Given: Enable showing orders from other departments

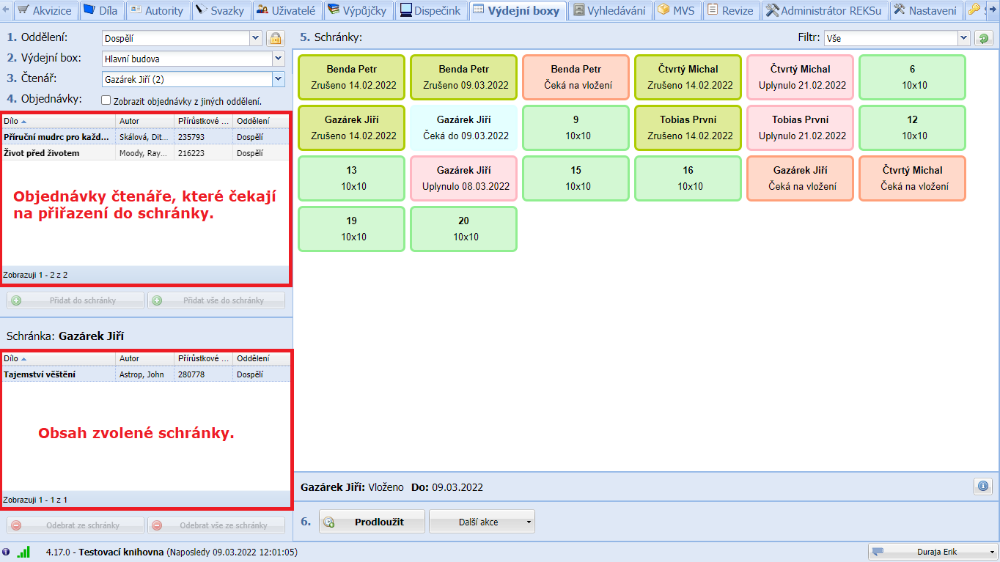Looking at the screenshot, I should pos(107,101).
